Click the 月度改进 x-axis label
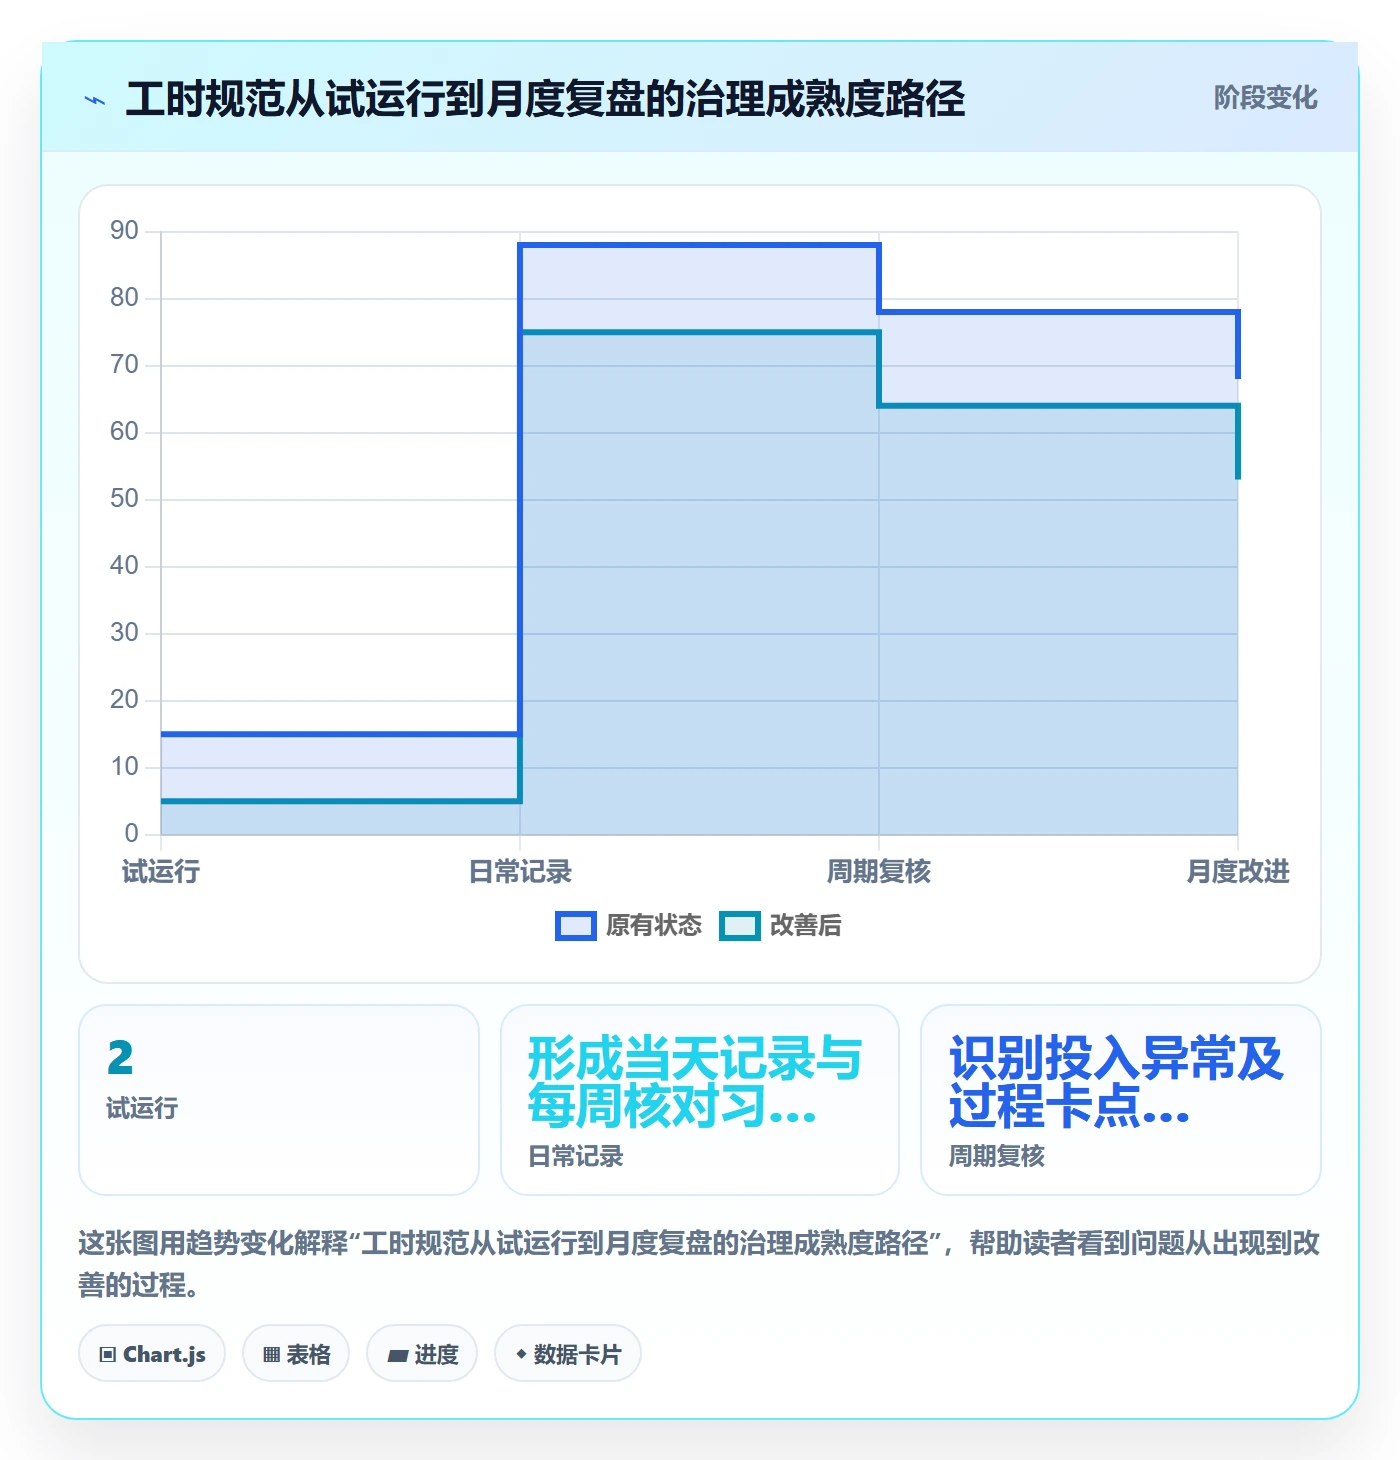 (x=1238, y=872)
